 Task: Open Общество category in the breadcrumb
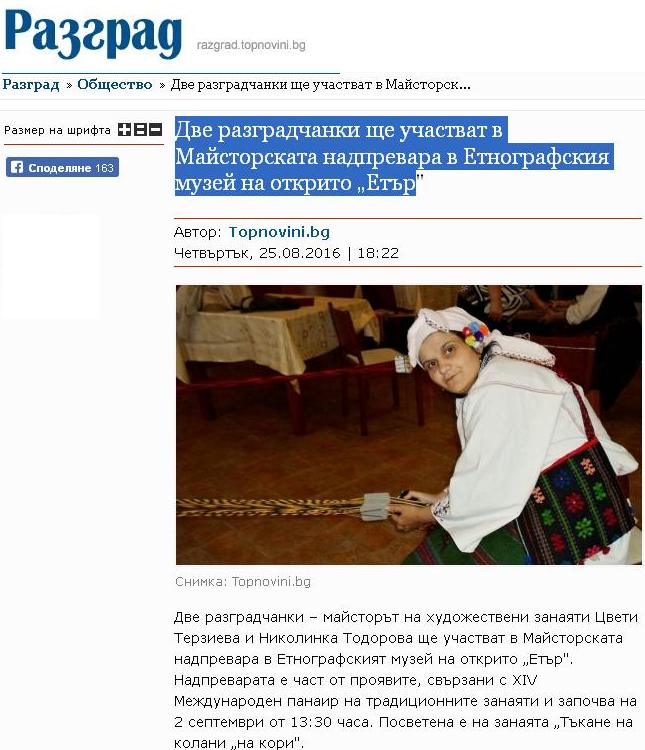pyautogui.click(x=115, y=85)
